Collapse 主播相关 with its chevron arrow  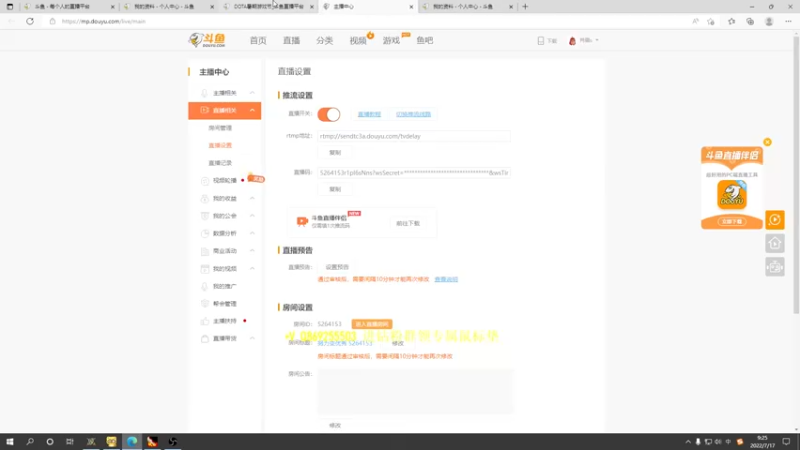[x=252, y=93]
